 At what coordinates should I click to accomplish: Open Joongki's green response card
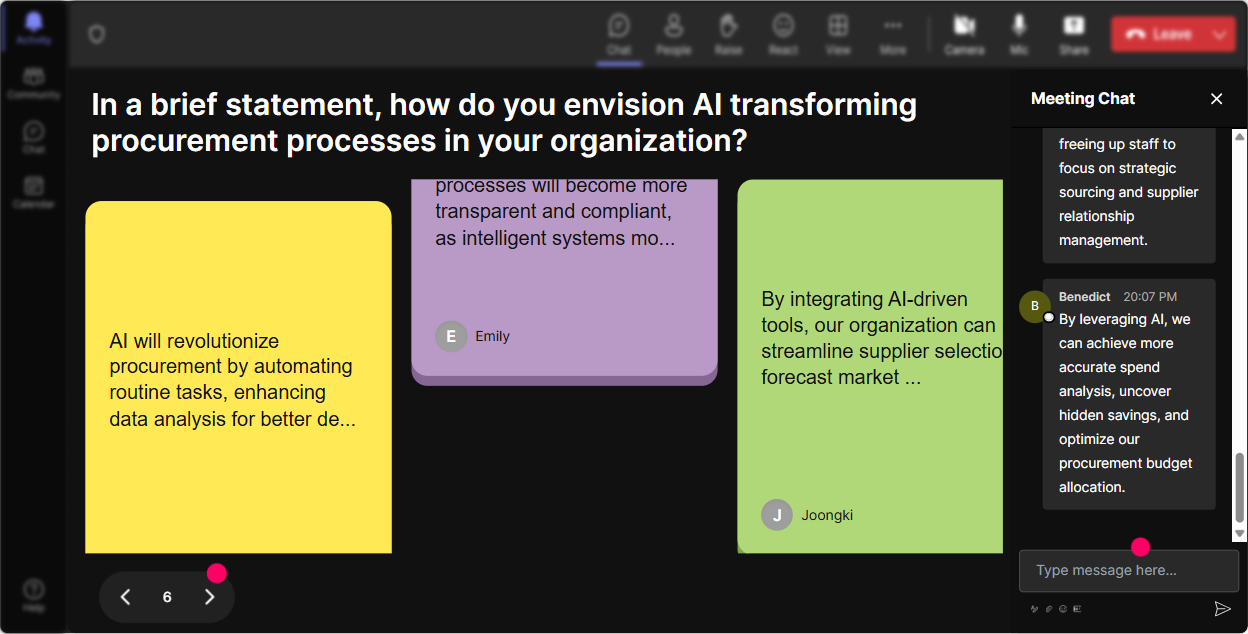click(870, 366)
